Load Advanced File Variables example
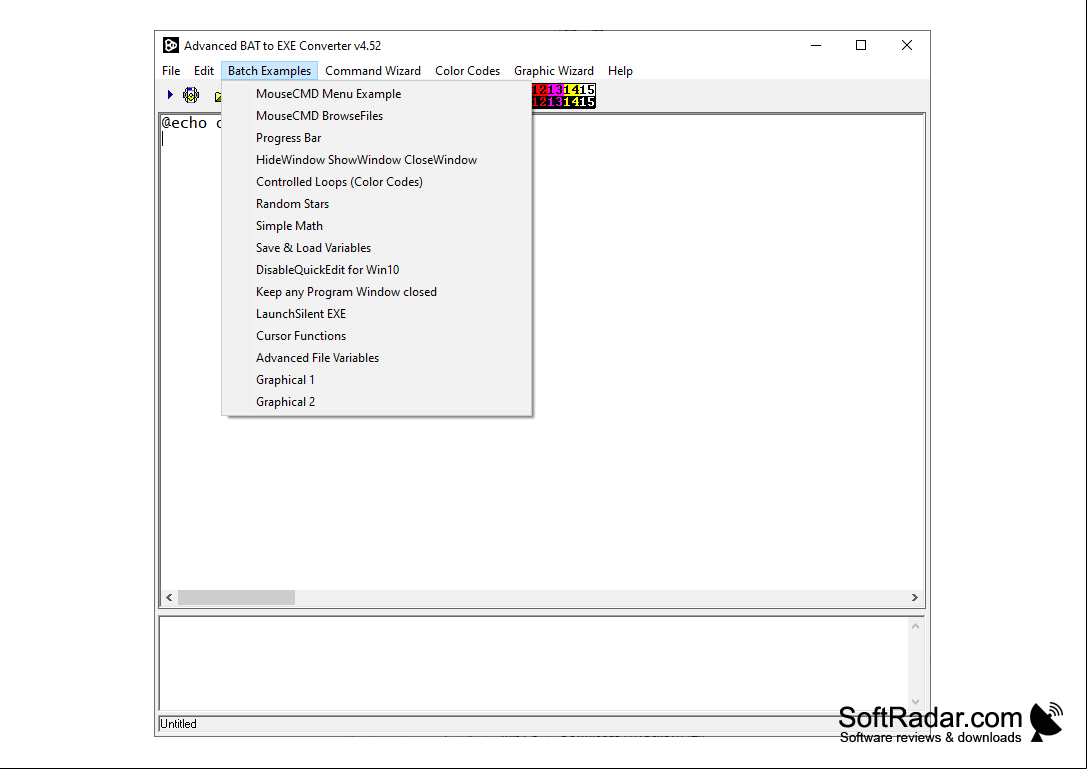 coord(377,358)
